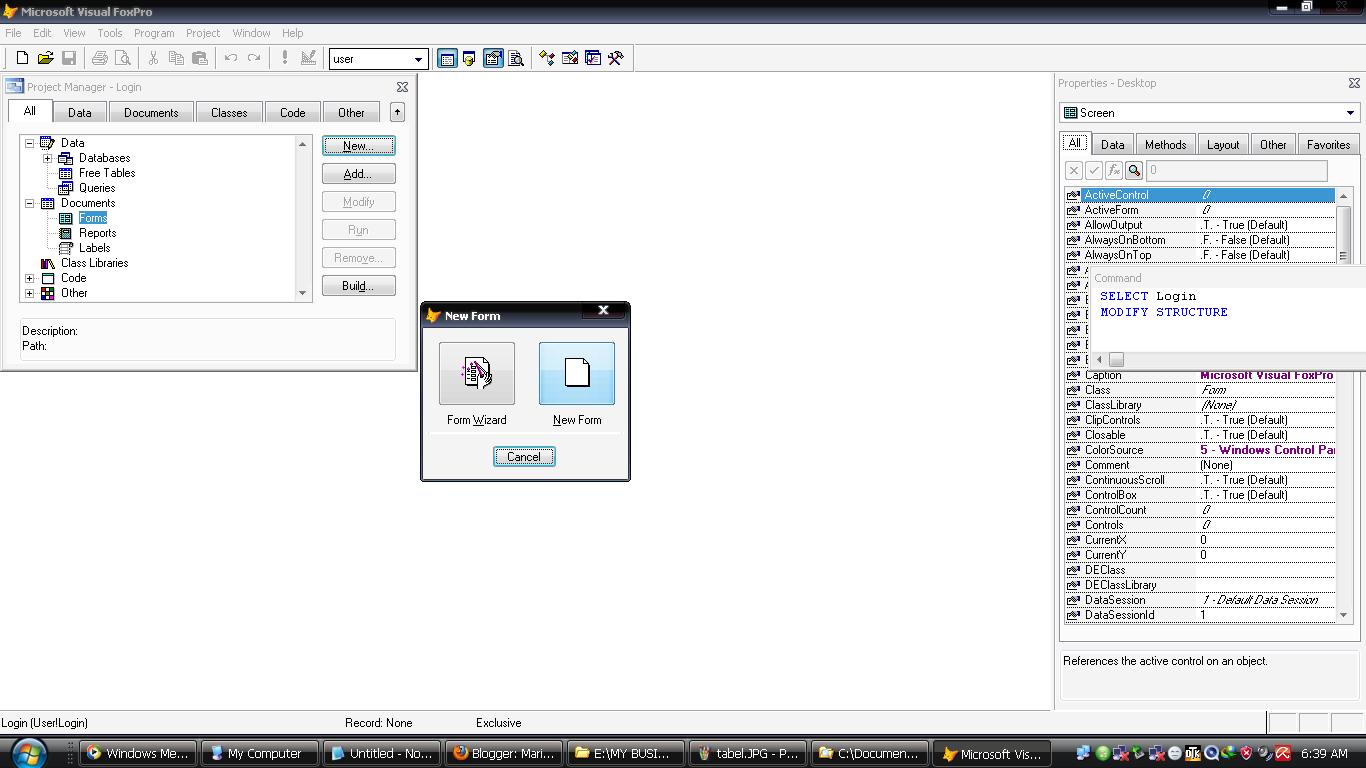Click the Avira umbrella tray icon
Screen dimensions: 1366x768
1282,754
